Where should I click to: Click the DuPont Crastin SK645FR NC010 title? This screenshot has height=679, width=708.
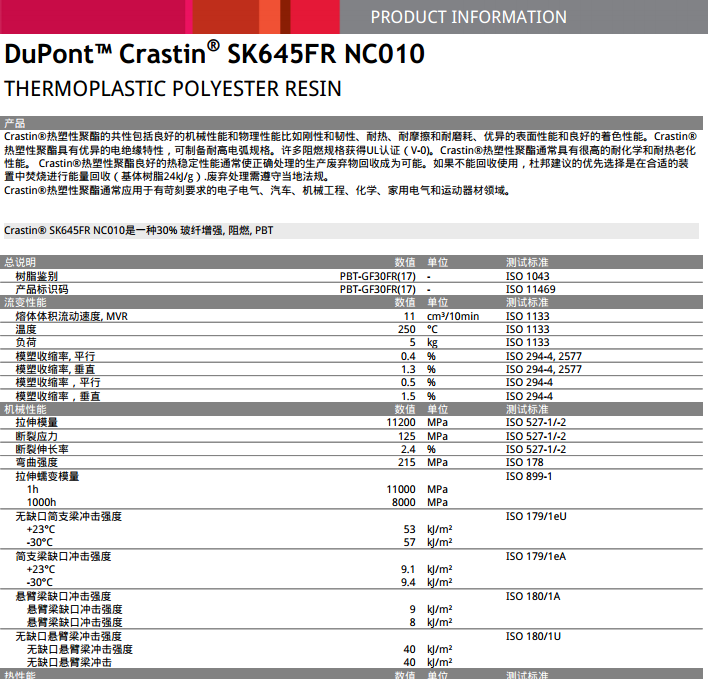[x=214, y=53]
